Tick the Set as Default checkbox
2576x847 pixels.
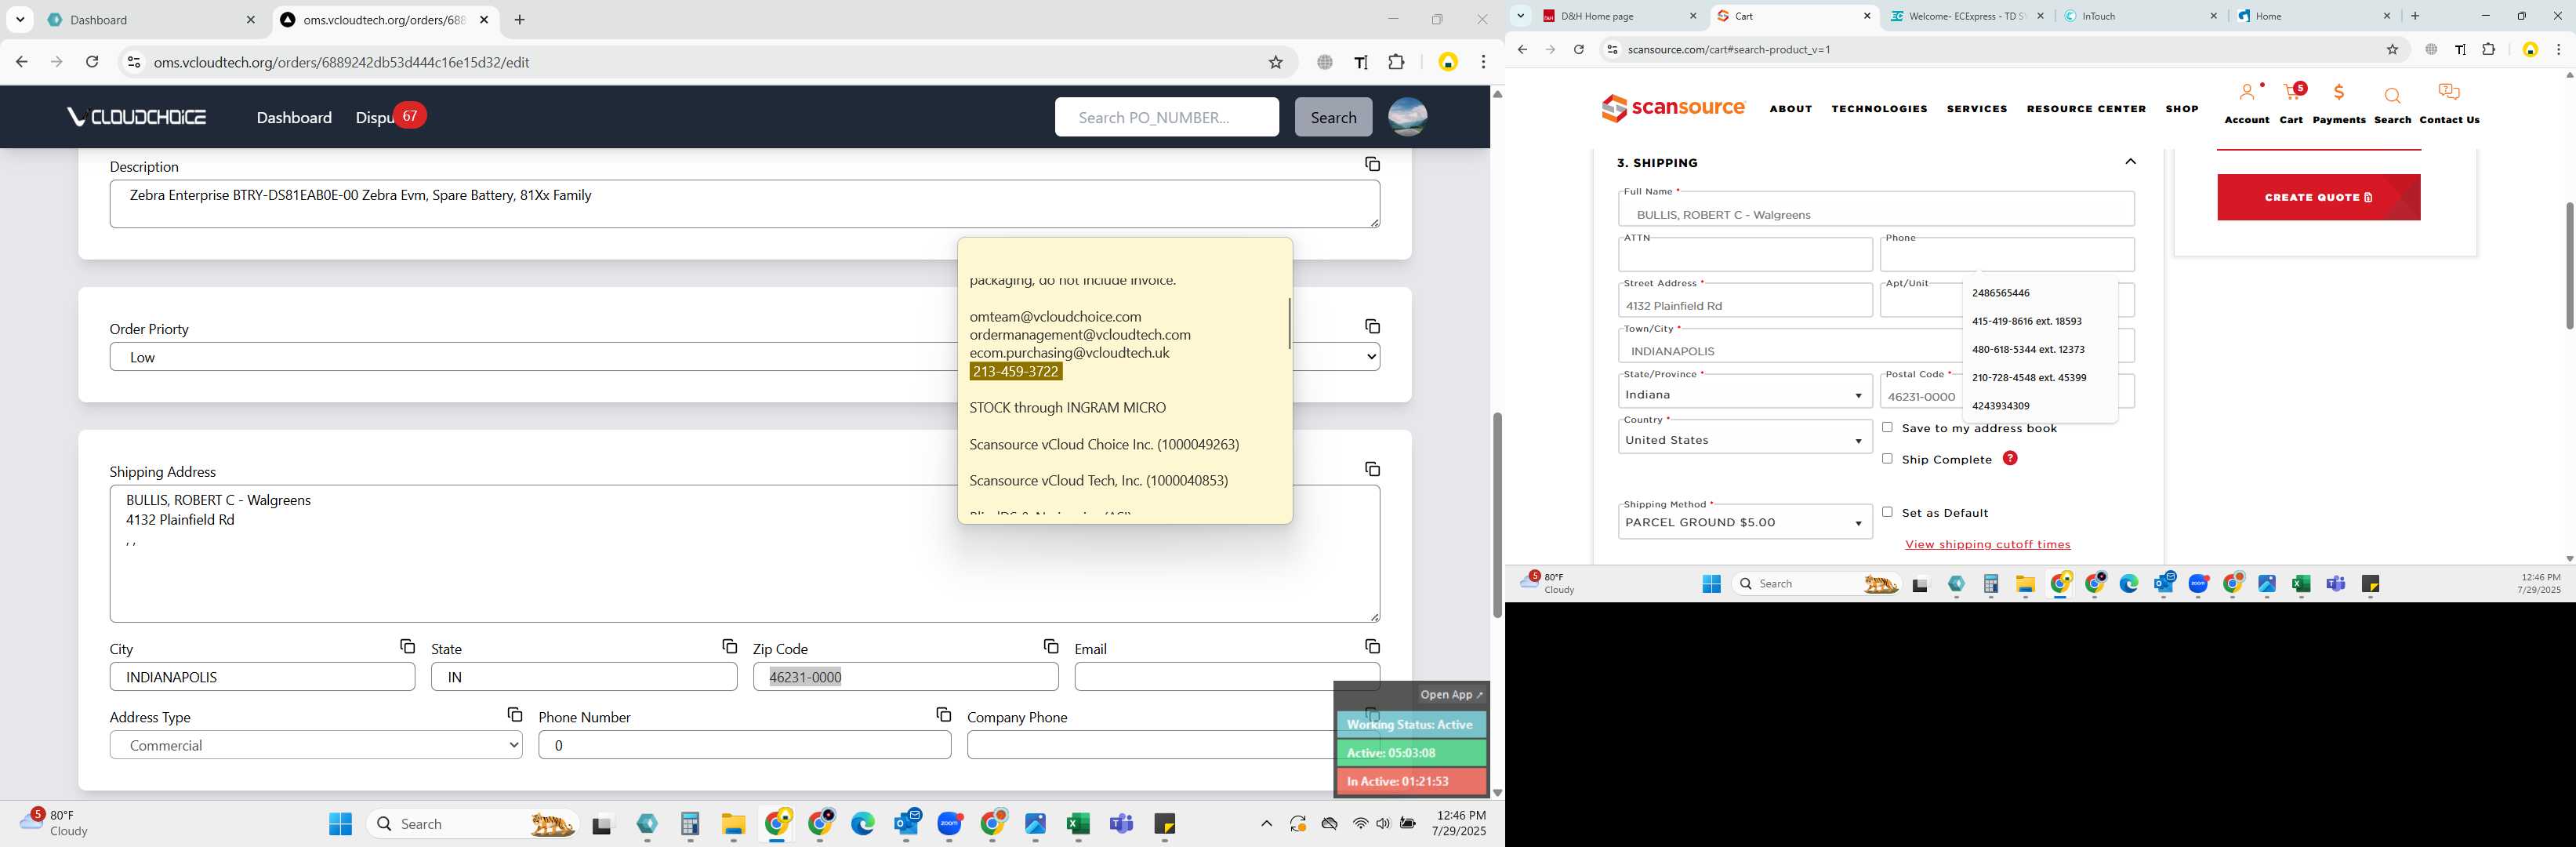coord(1887,512)
